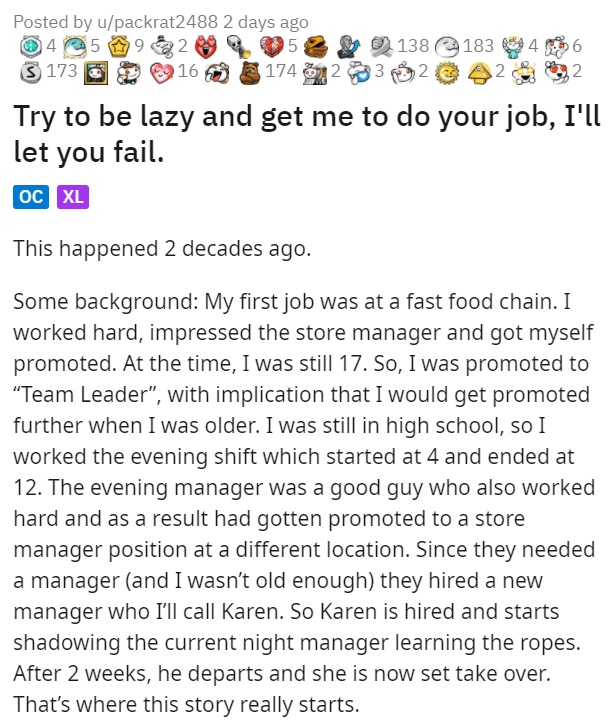Viewport: 610px width, 725px height.
Task: Select the heart-eyes Snoo award with count 6
Action: [557, 46]
